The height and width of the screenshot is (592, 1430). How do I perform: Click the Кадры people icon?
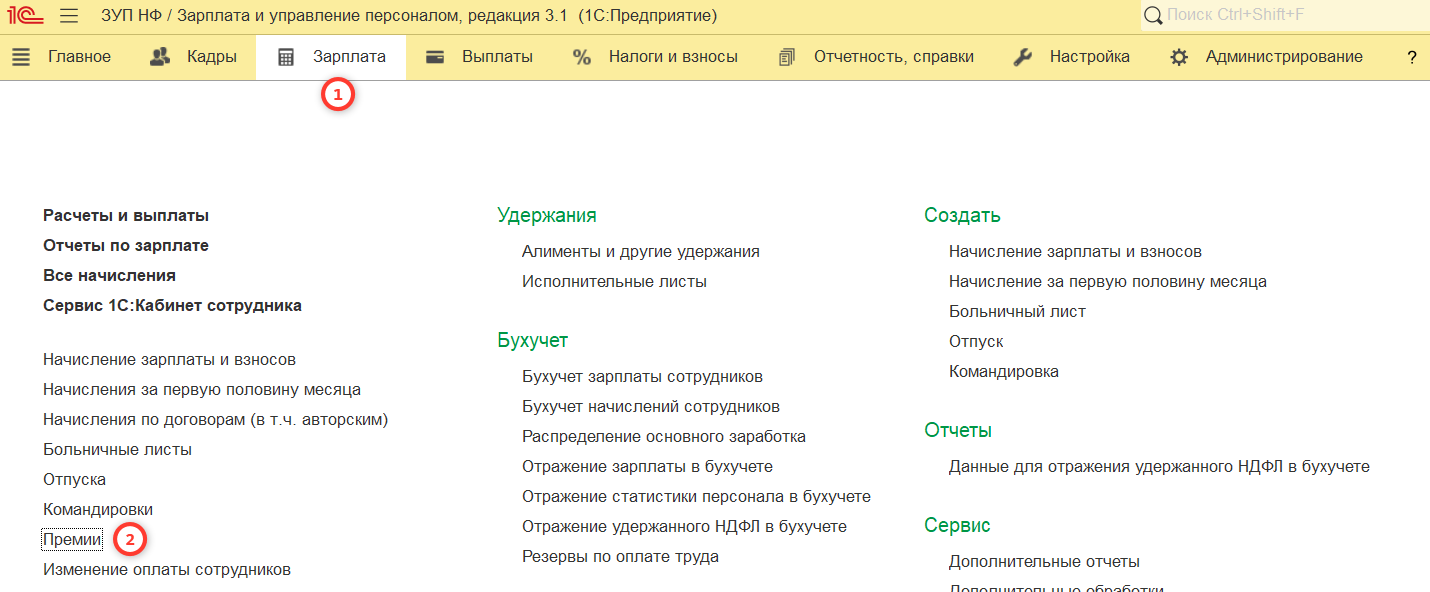(x=160, y=57)
